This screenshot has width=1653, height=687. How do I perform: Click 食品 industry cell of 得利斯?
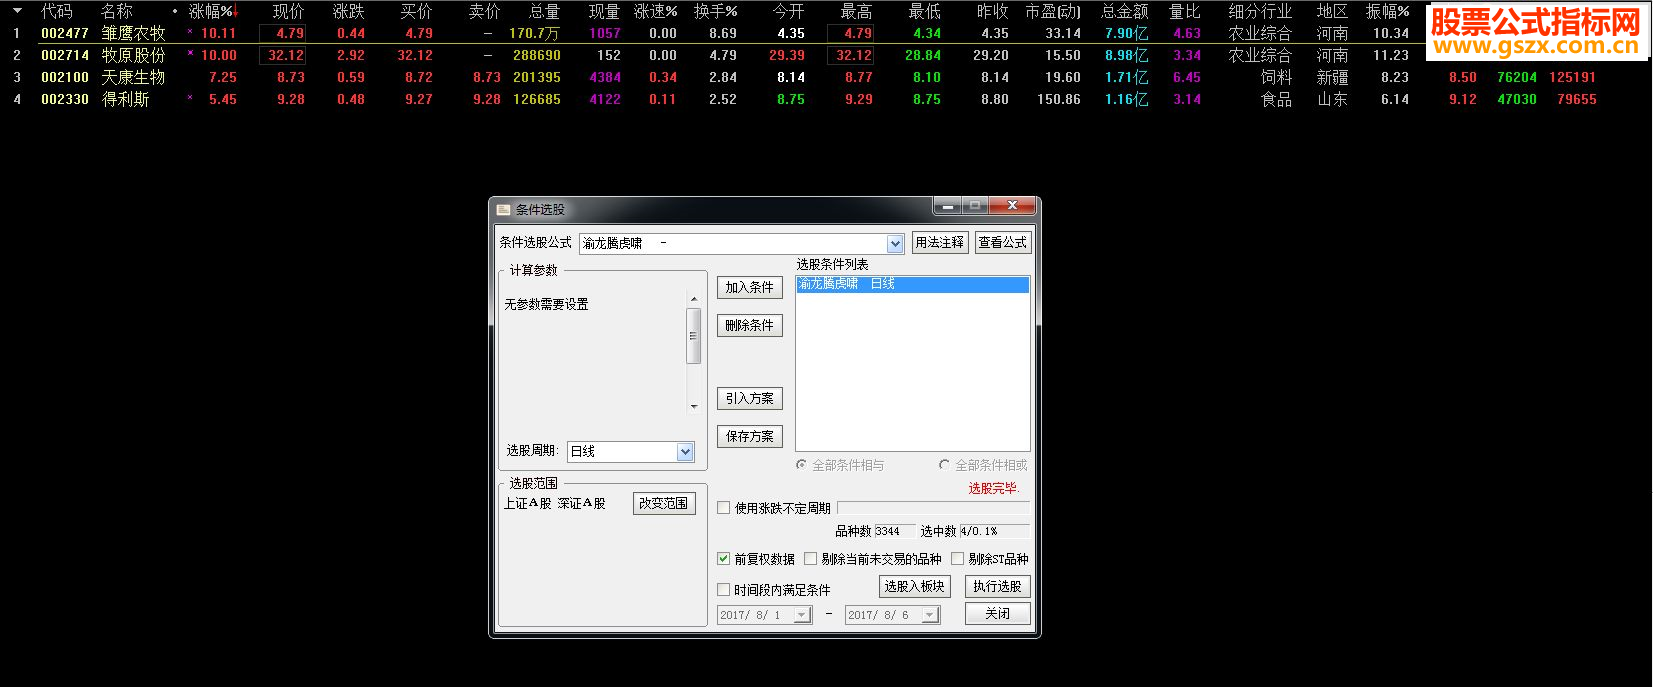(x=1276, y=99)
